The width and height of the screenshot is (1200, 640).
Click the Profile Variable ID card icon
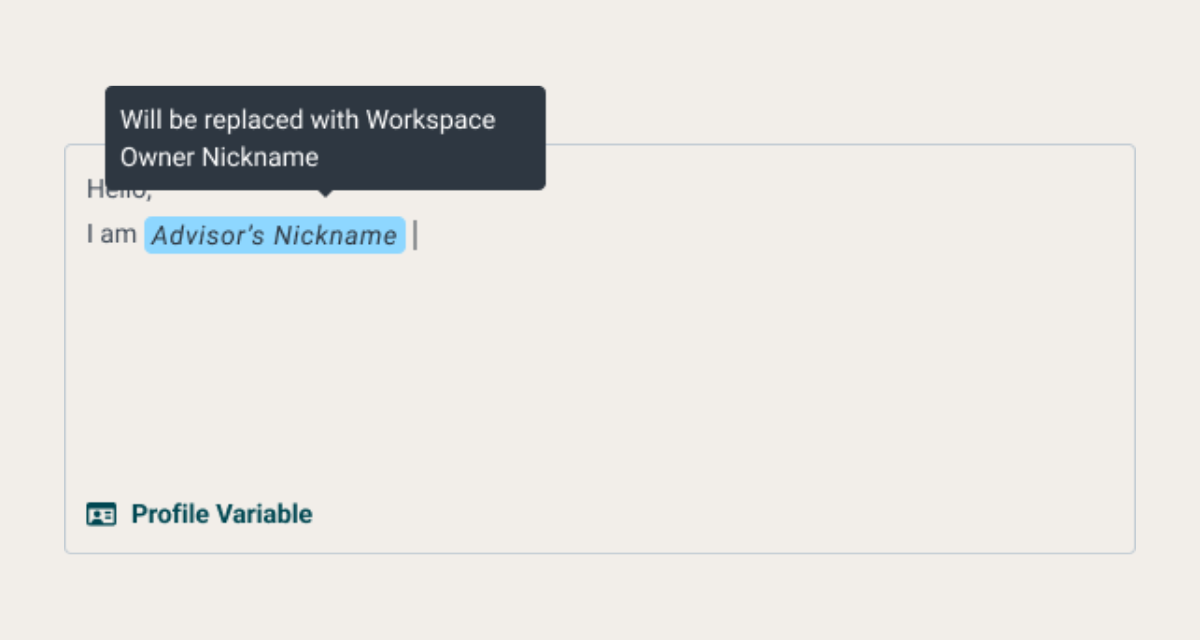(x=101, y=514)
